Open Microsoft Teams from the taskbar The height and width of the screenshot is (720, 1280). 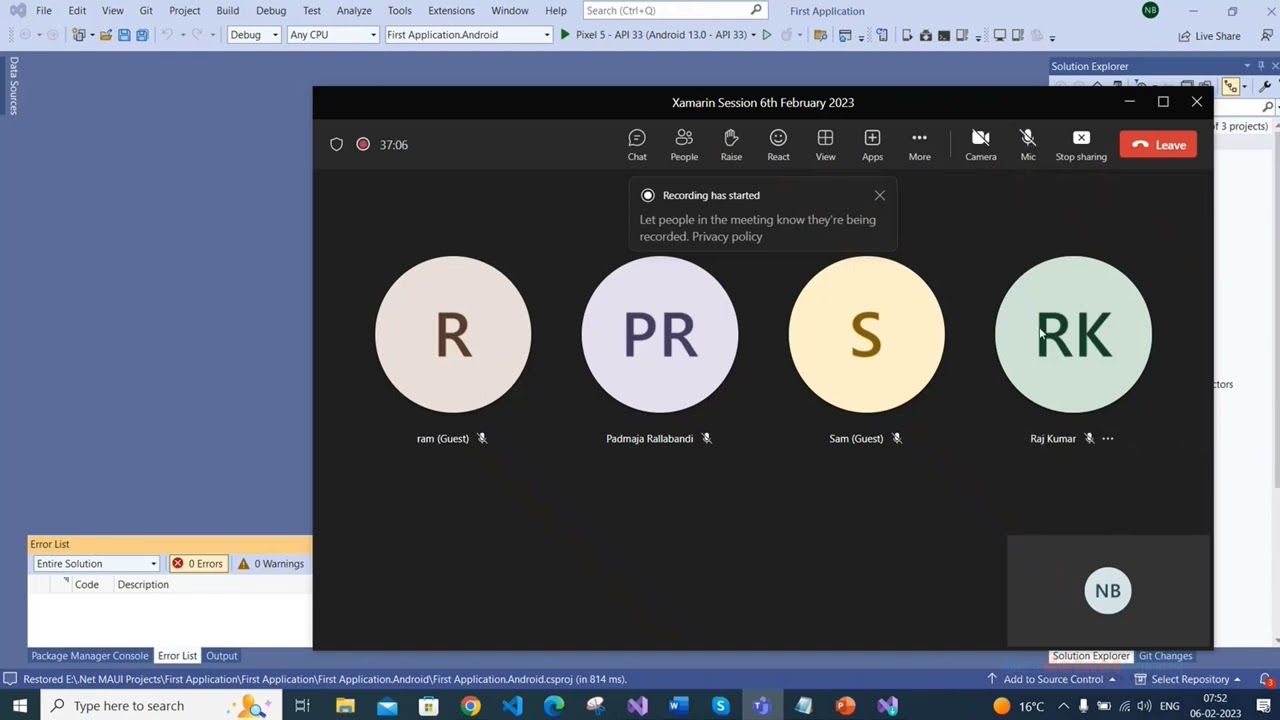point(762,706)
